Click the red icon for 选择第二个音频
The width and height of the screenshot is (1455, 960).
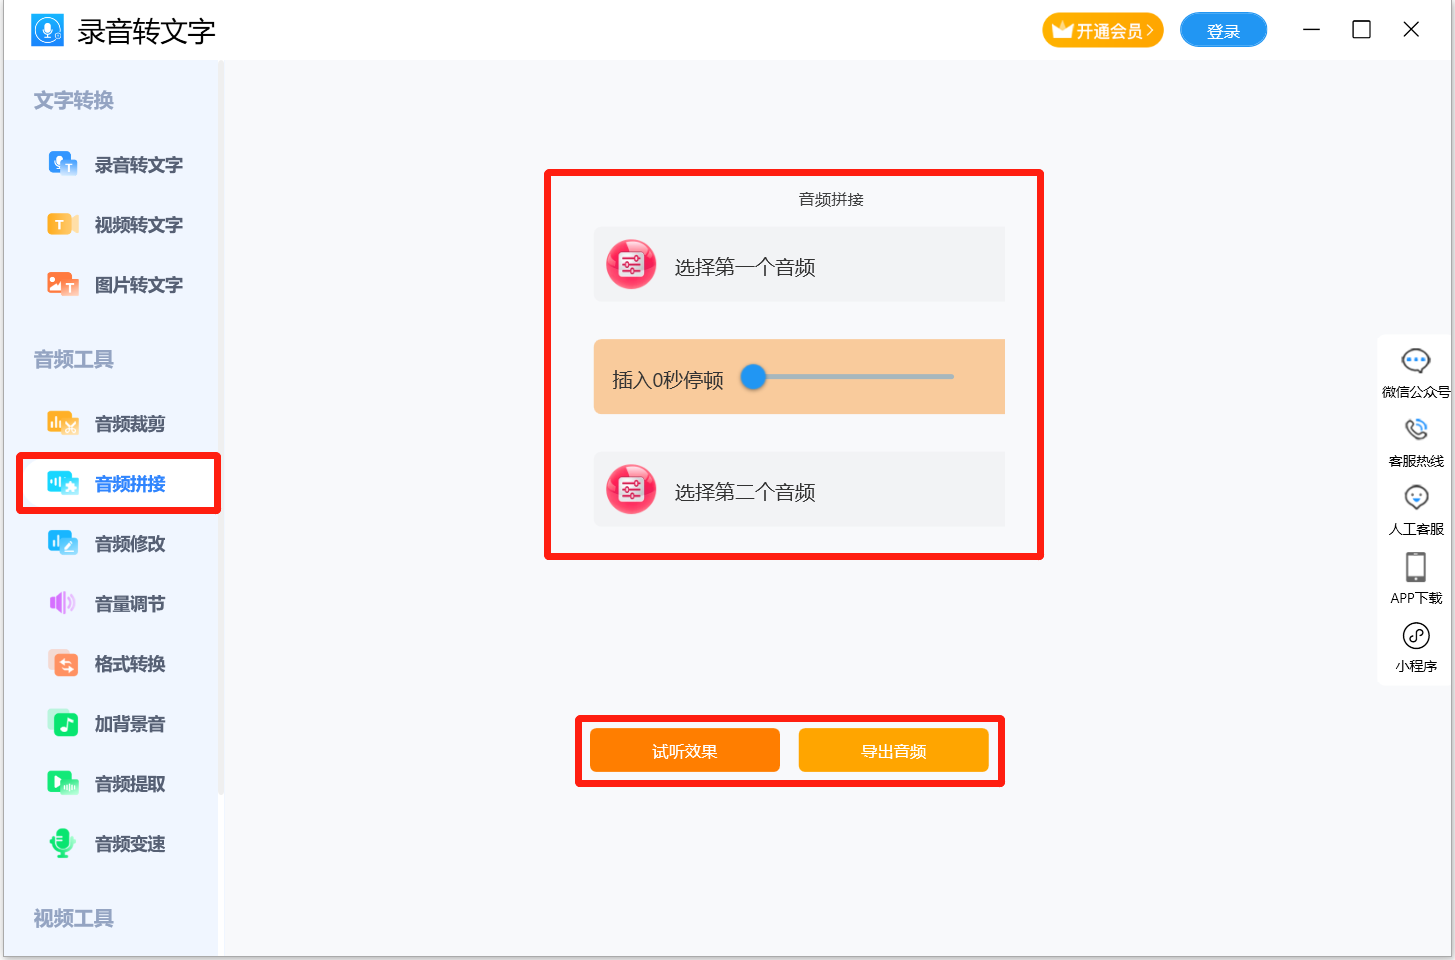pyautogui.click(x=631, y=490)
